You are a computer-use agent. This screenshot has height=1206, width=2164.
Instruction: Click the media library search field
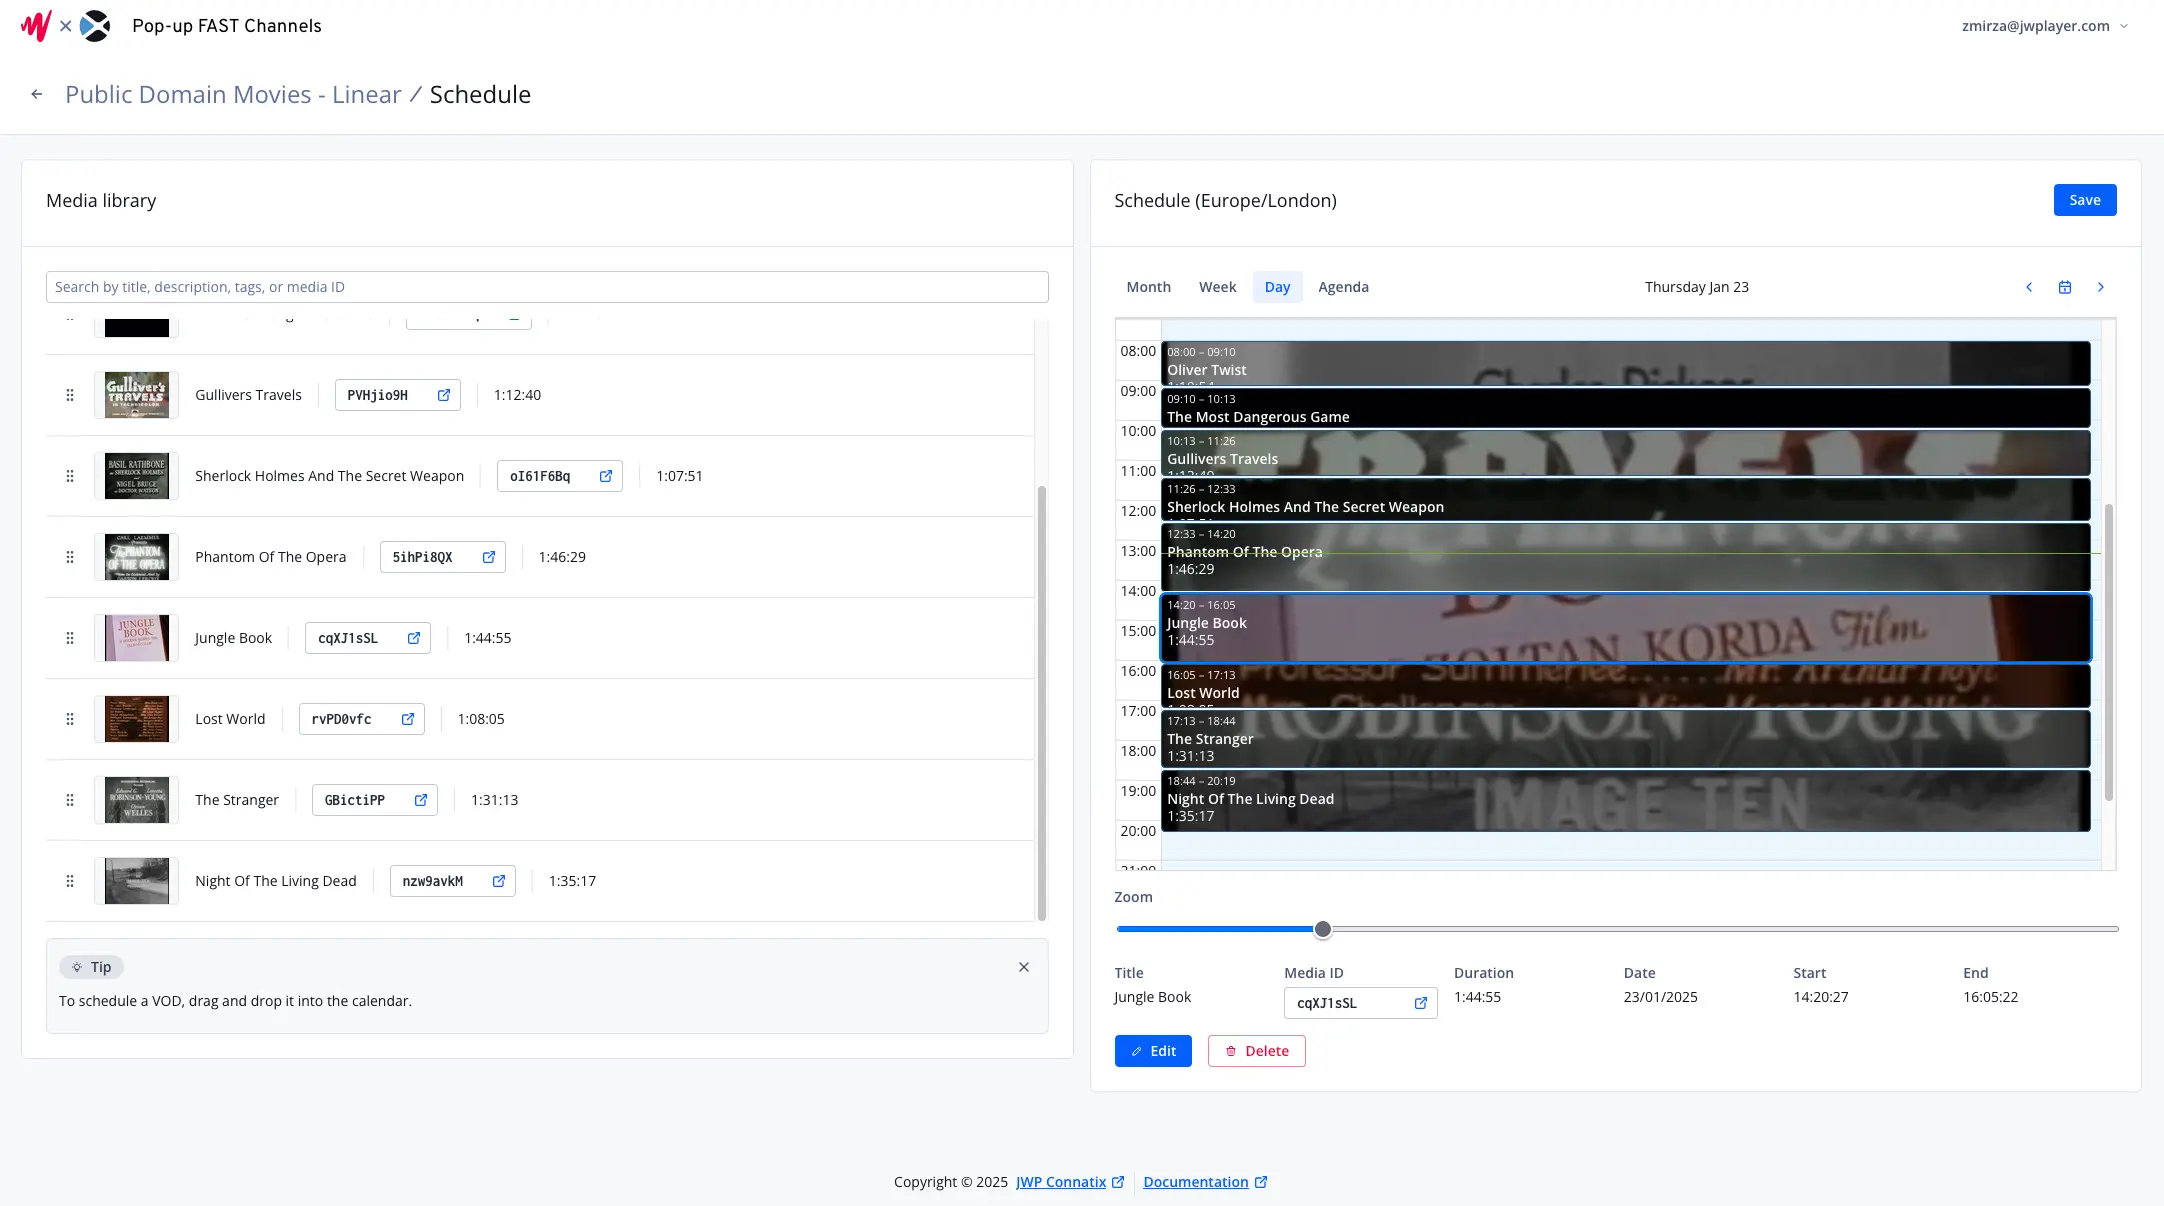coord(547,287)
